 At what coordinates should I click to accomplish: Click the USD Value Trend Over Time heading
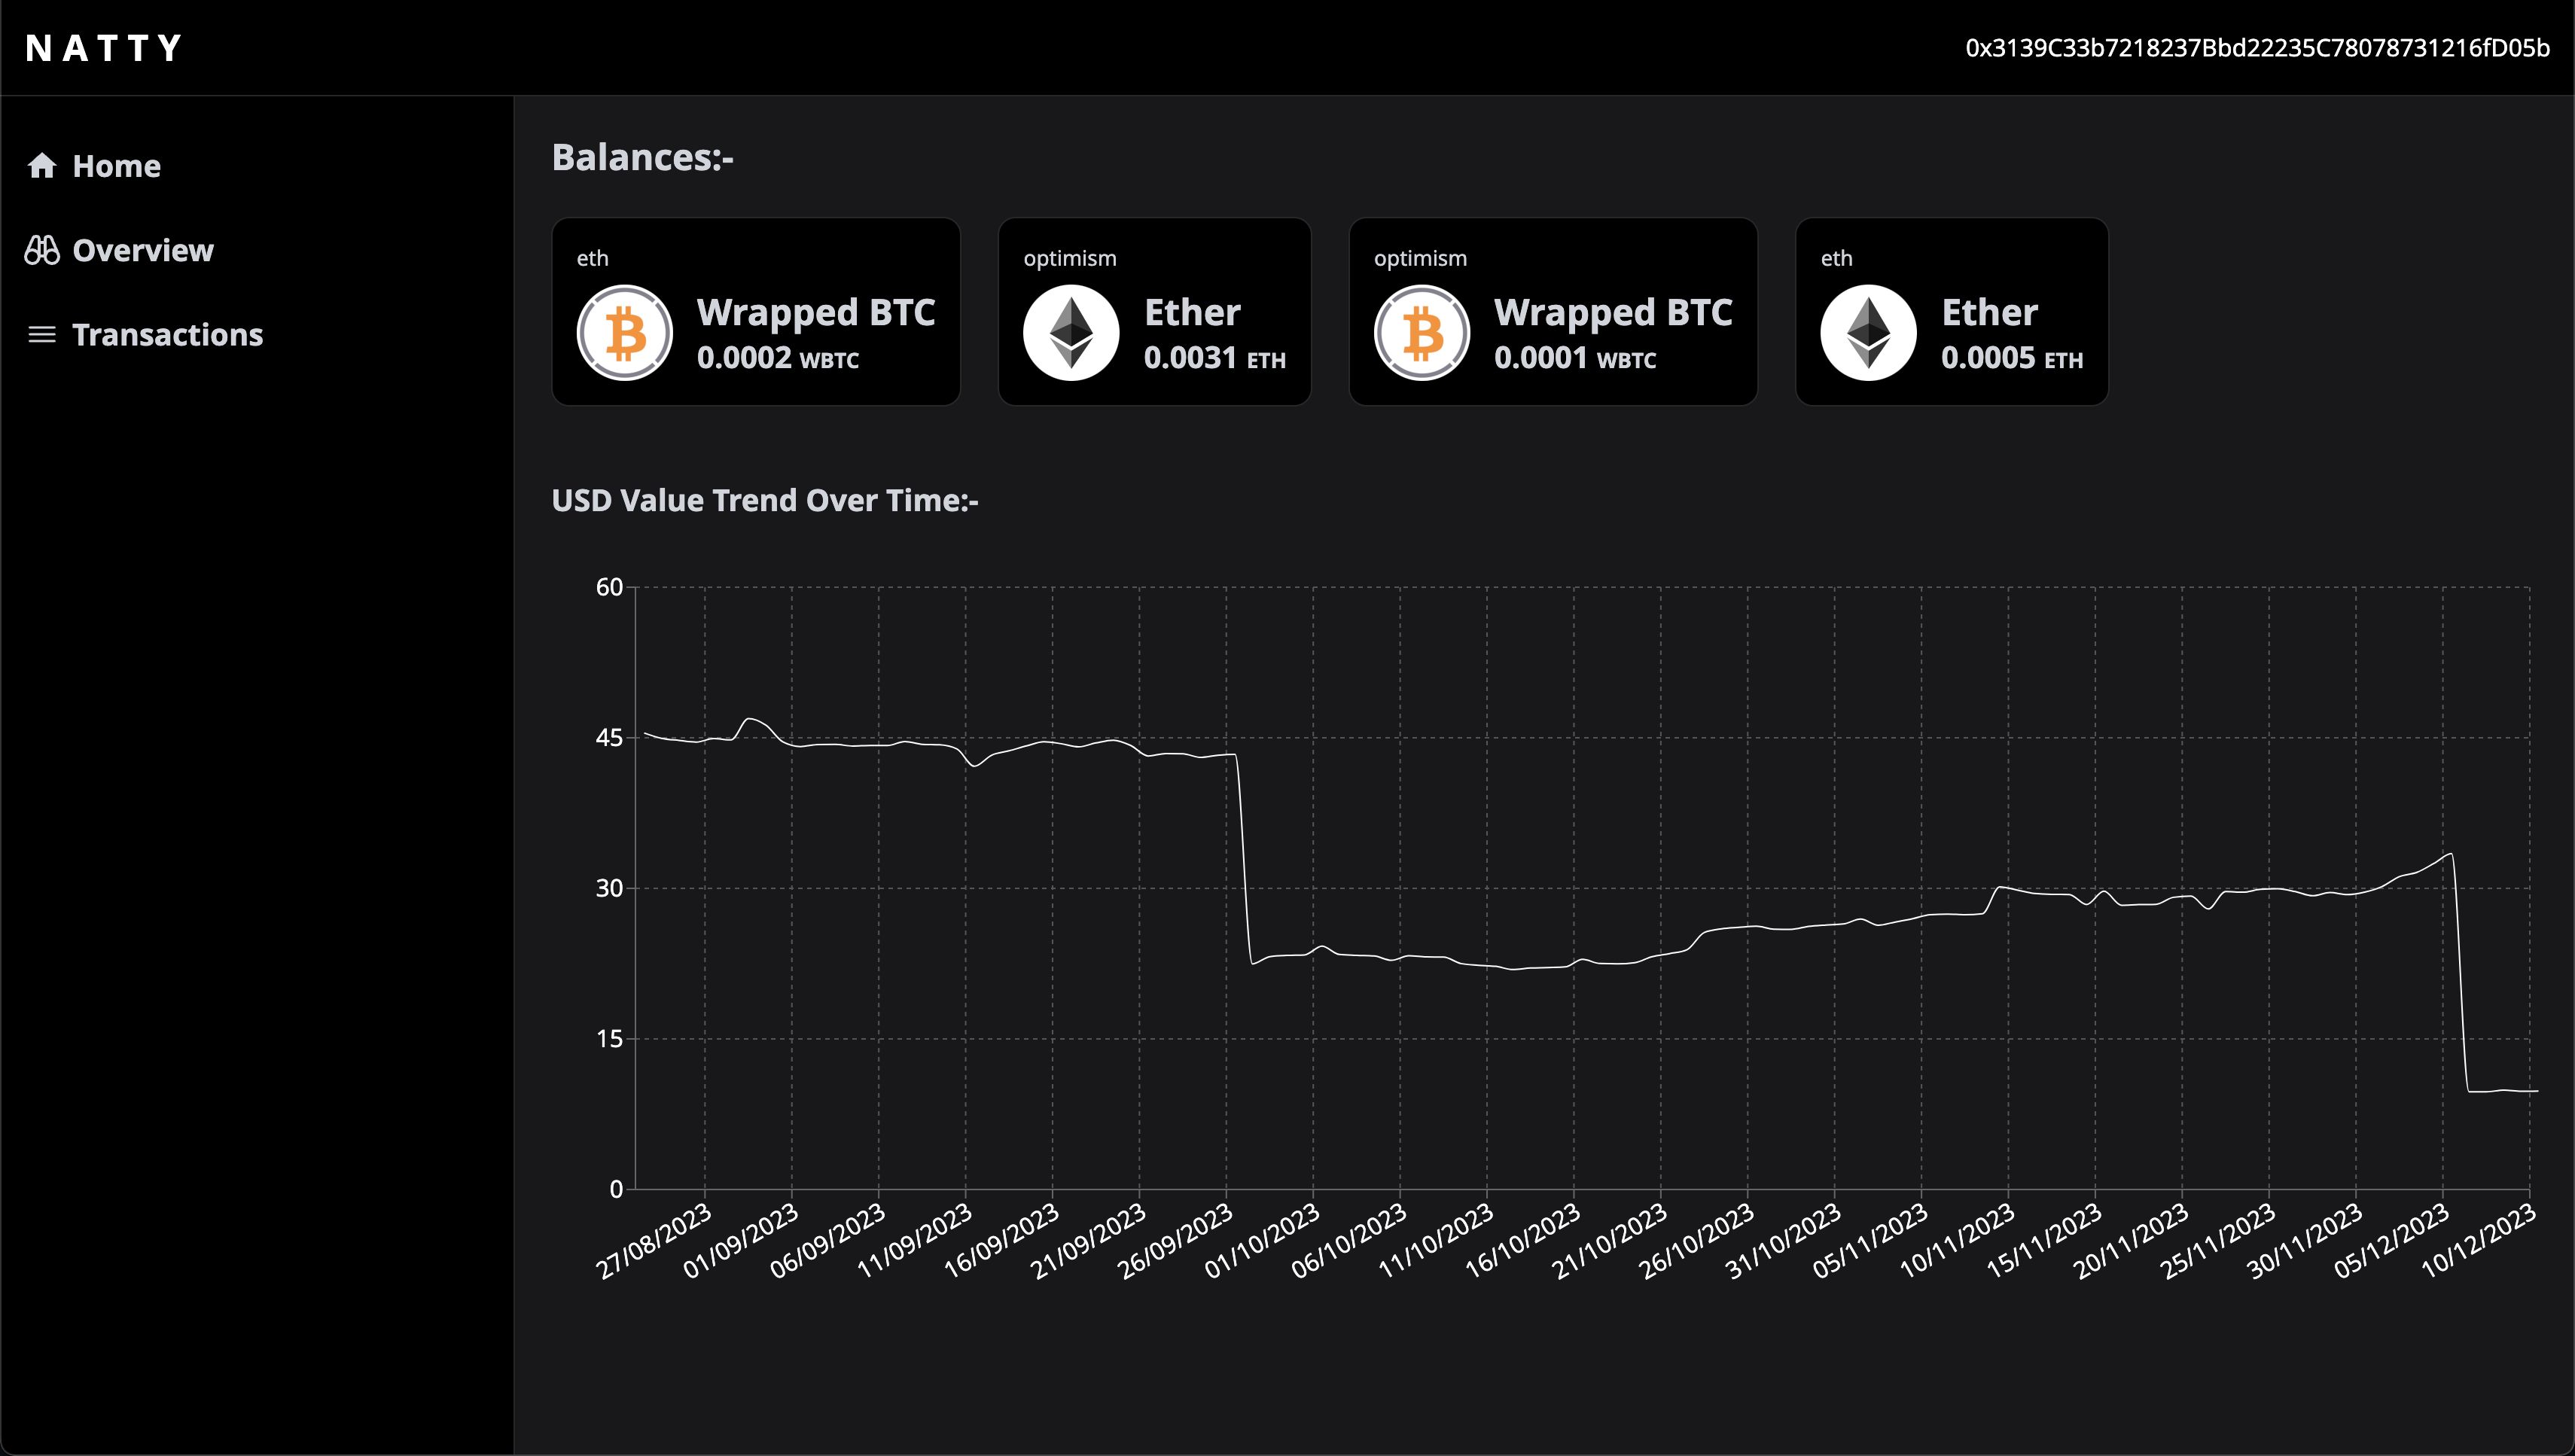[x=765, y=500]
